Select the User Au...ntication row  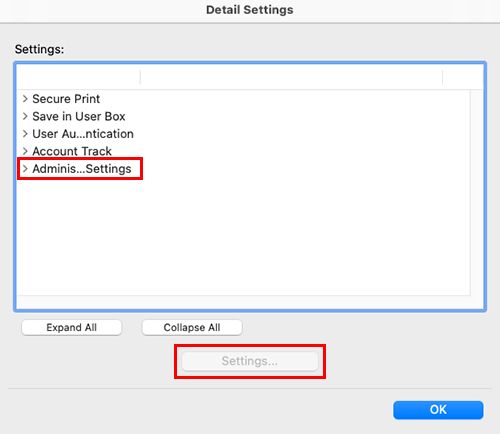pyautogui.click(x=243, y=134)
